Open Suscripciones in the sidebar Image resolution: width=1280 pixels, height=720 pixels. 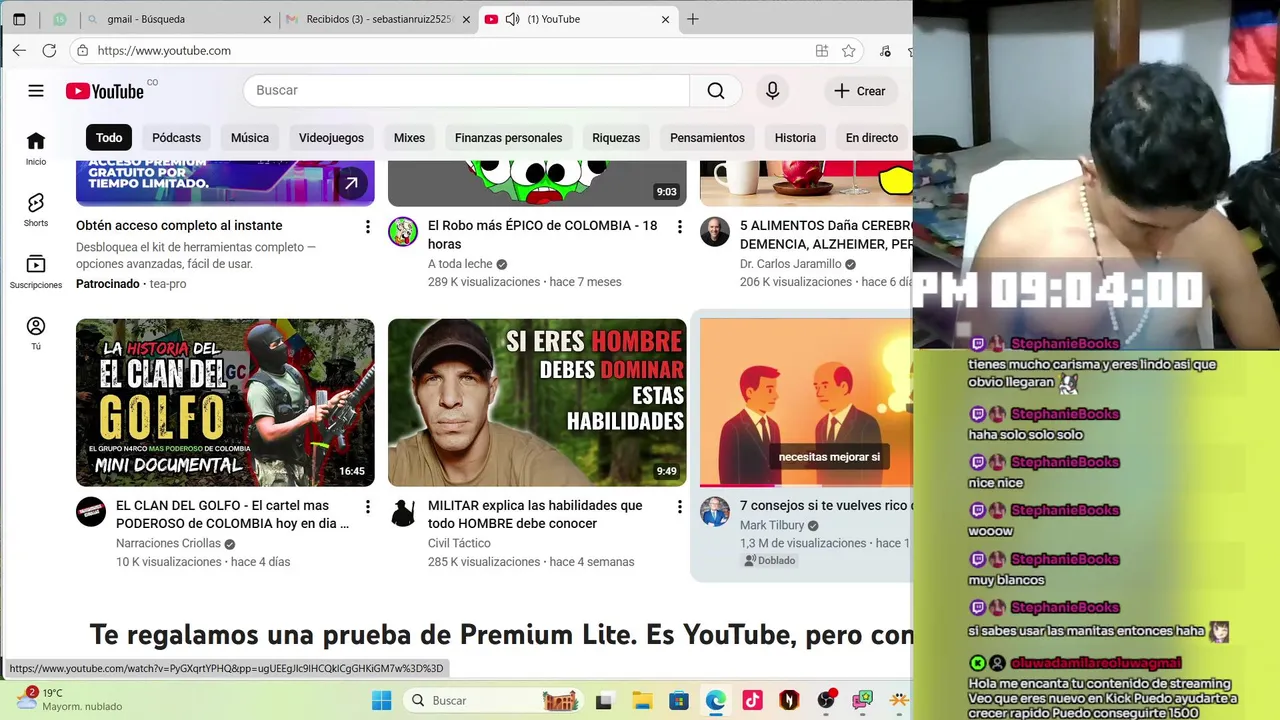pos(36,272)
